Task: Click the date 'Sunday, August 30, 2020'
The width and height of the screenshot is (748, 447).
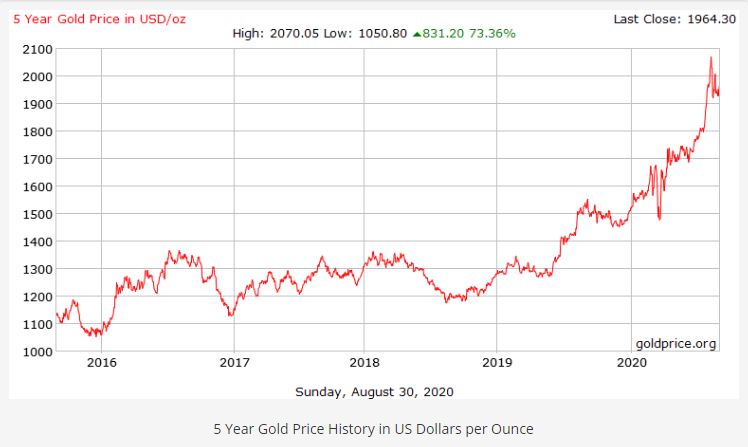Action: [x=373, y=390]
